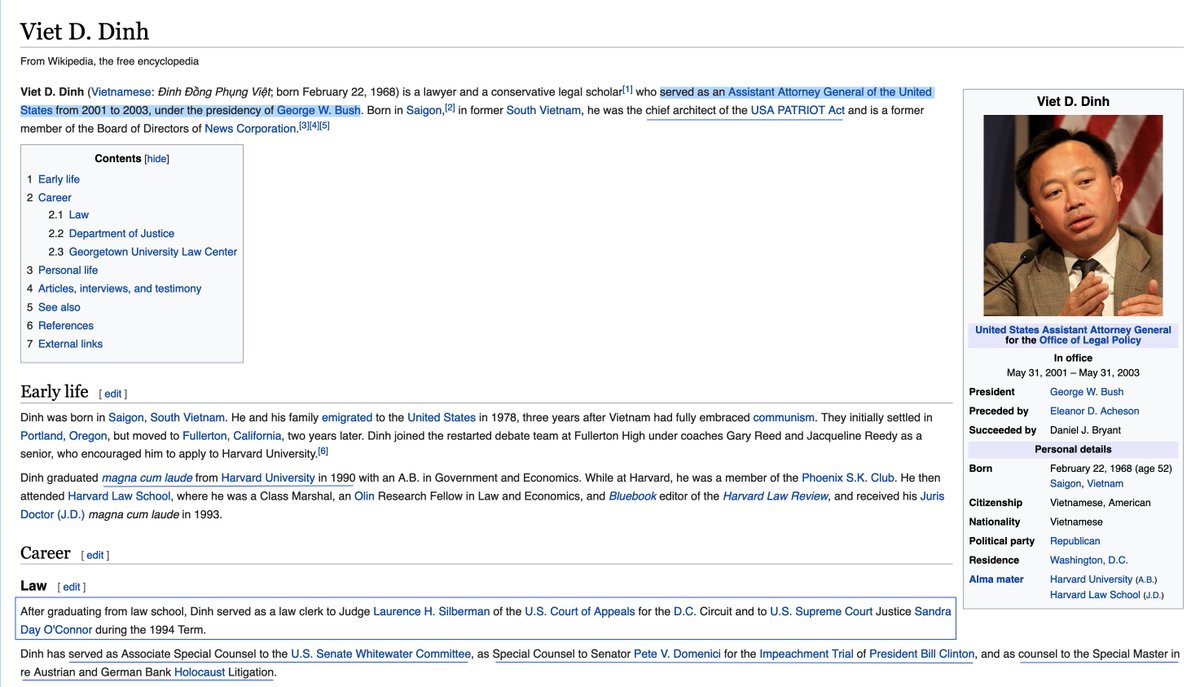Follow Office of Legal Policy infobox link
1200x687 pixels.
pyautogui.click(x=1090, y=340)
